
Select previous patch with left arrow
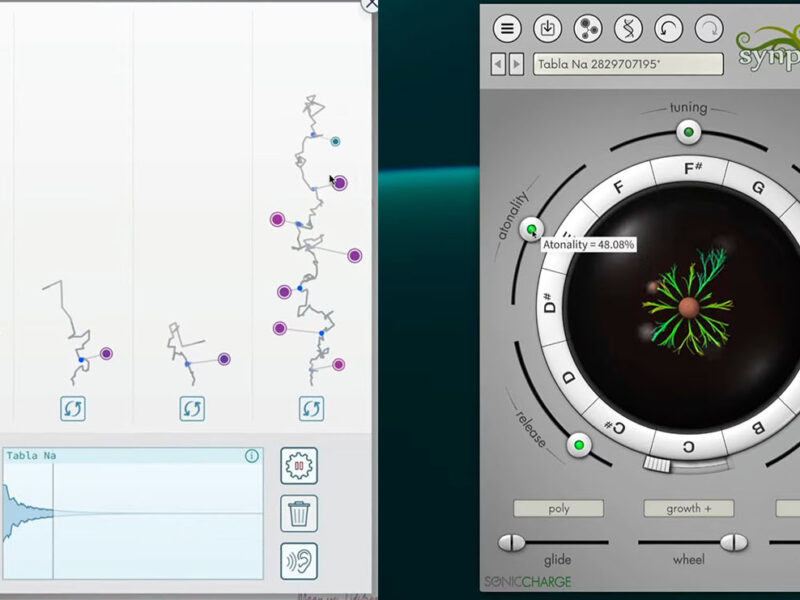pyautogui.click(x=498, y=65)
